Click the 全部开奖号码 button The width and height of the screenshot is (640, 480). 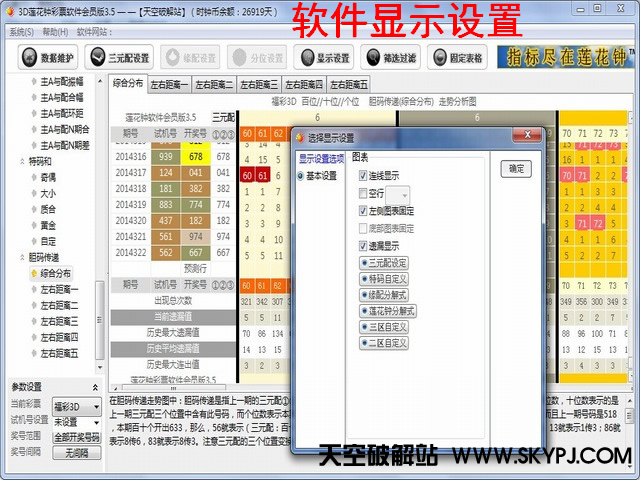tap(77, 437)
